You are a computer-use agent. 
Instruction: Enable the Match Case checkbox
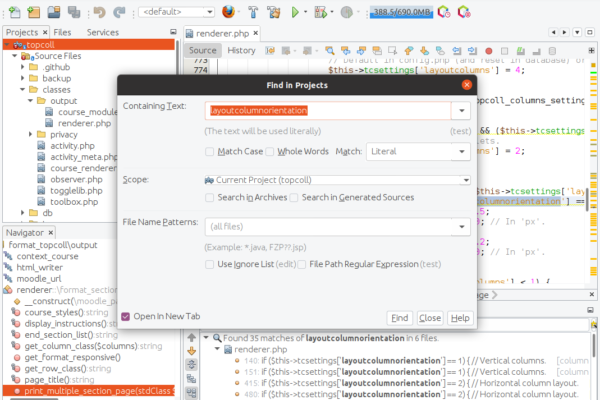(209, 152)
